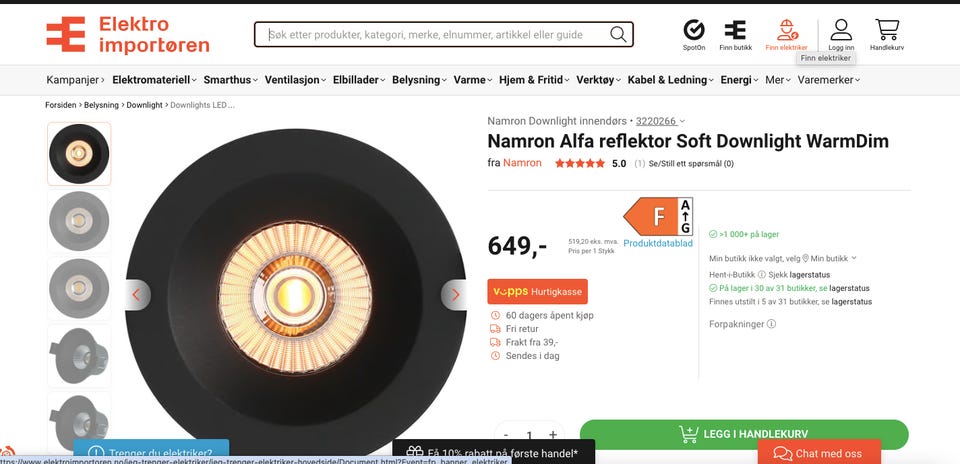The width and height of the screenshot is (960, 464).
Task: Expand the Belysning navigation dropdown
Action: coord(421,80)
